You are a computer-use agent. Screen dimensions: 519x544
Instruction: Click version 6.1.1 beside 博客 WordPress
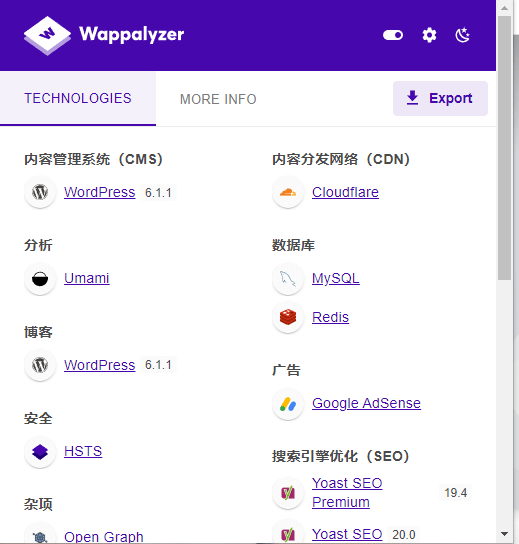click(158, 365)
